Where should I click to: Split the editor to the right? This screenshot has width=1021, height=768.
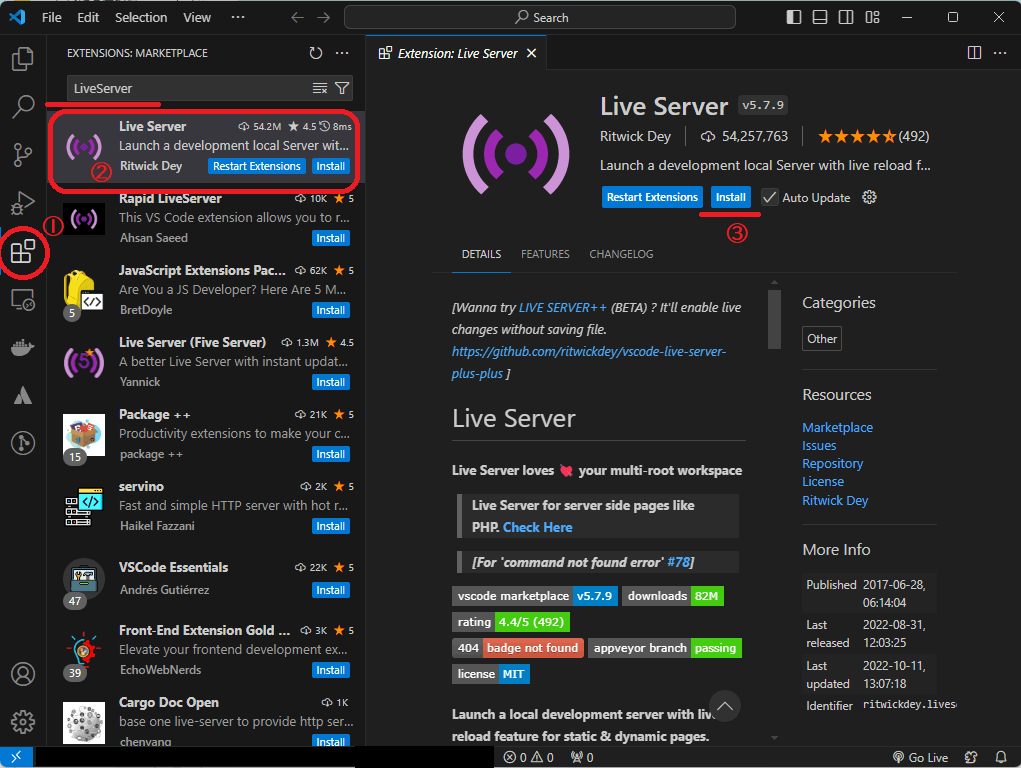coord(974,53)
